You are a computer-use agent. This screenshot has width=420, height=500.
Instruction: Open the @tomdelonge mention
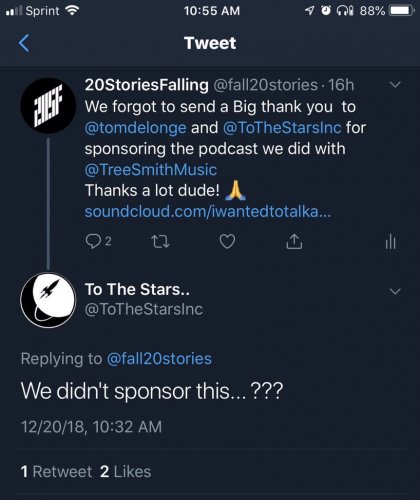point(135,128)
